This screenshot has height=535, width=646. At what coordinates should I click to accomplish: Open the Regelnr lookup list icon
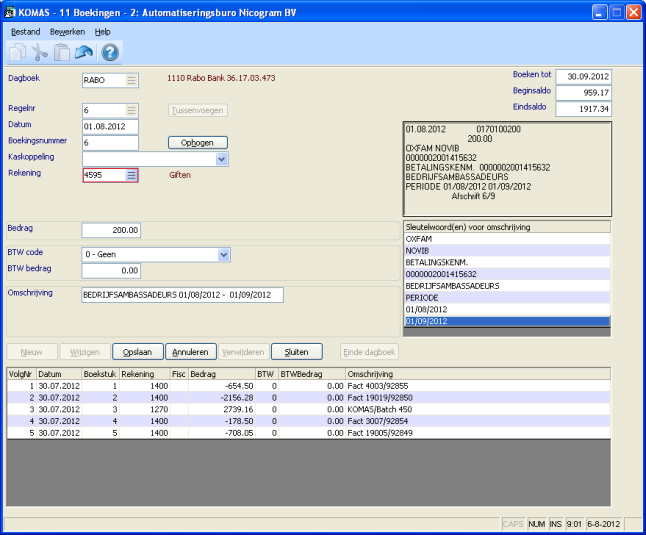(x=131, y=110)
